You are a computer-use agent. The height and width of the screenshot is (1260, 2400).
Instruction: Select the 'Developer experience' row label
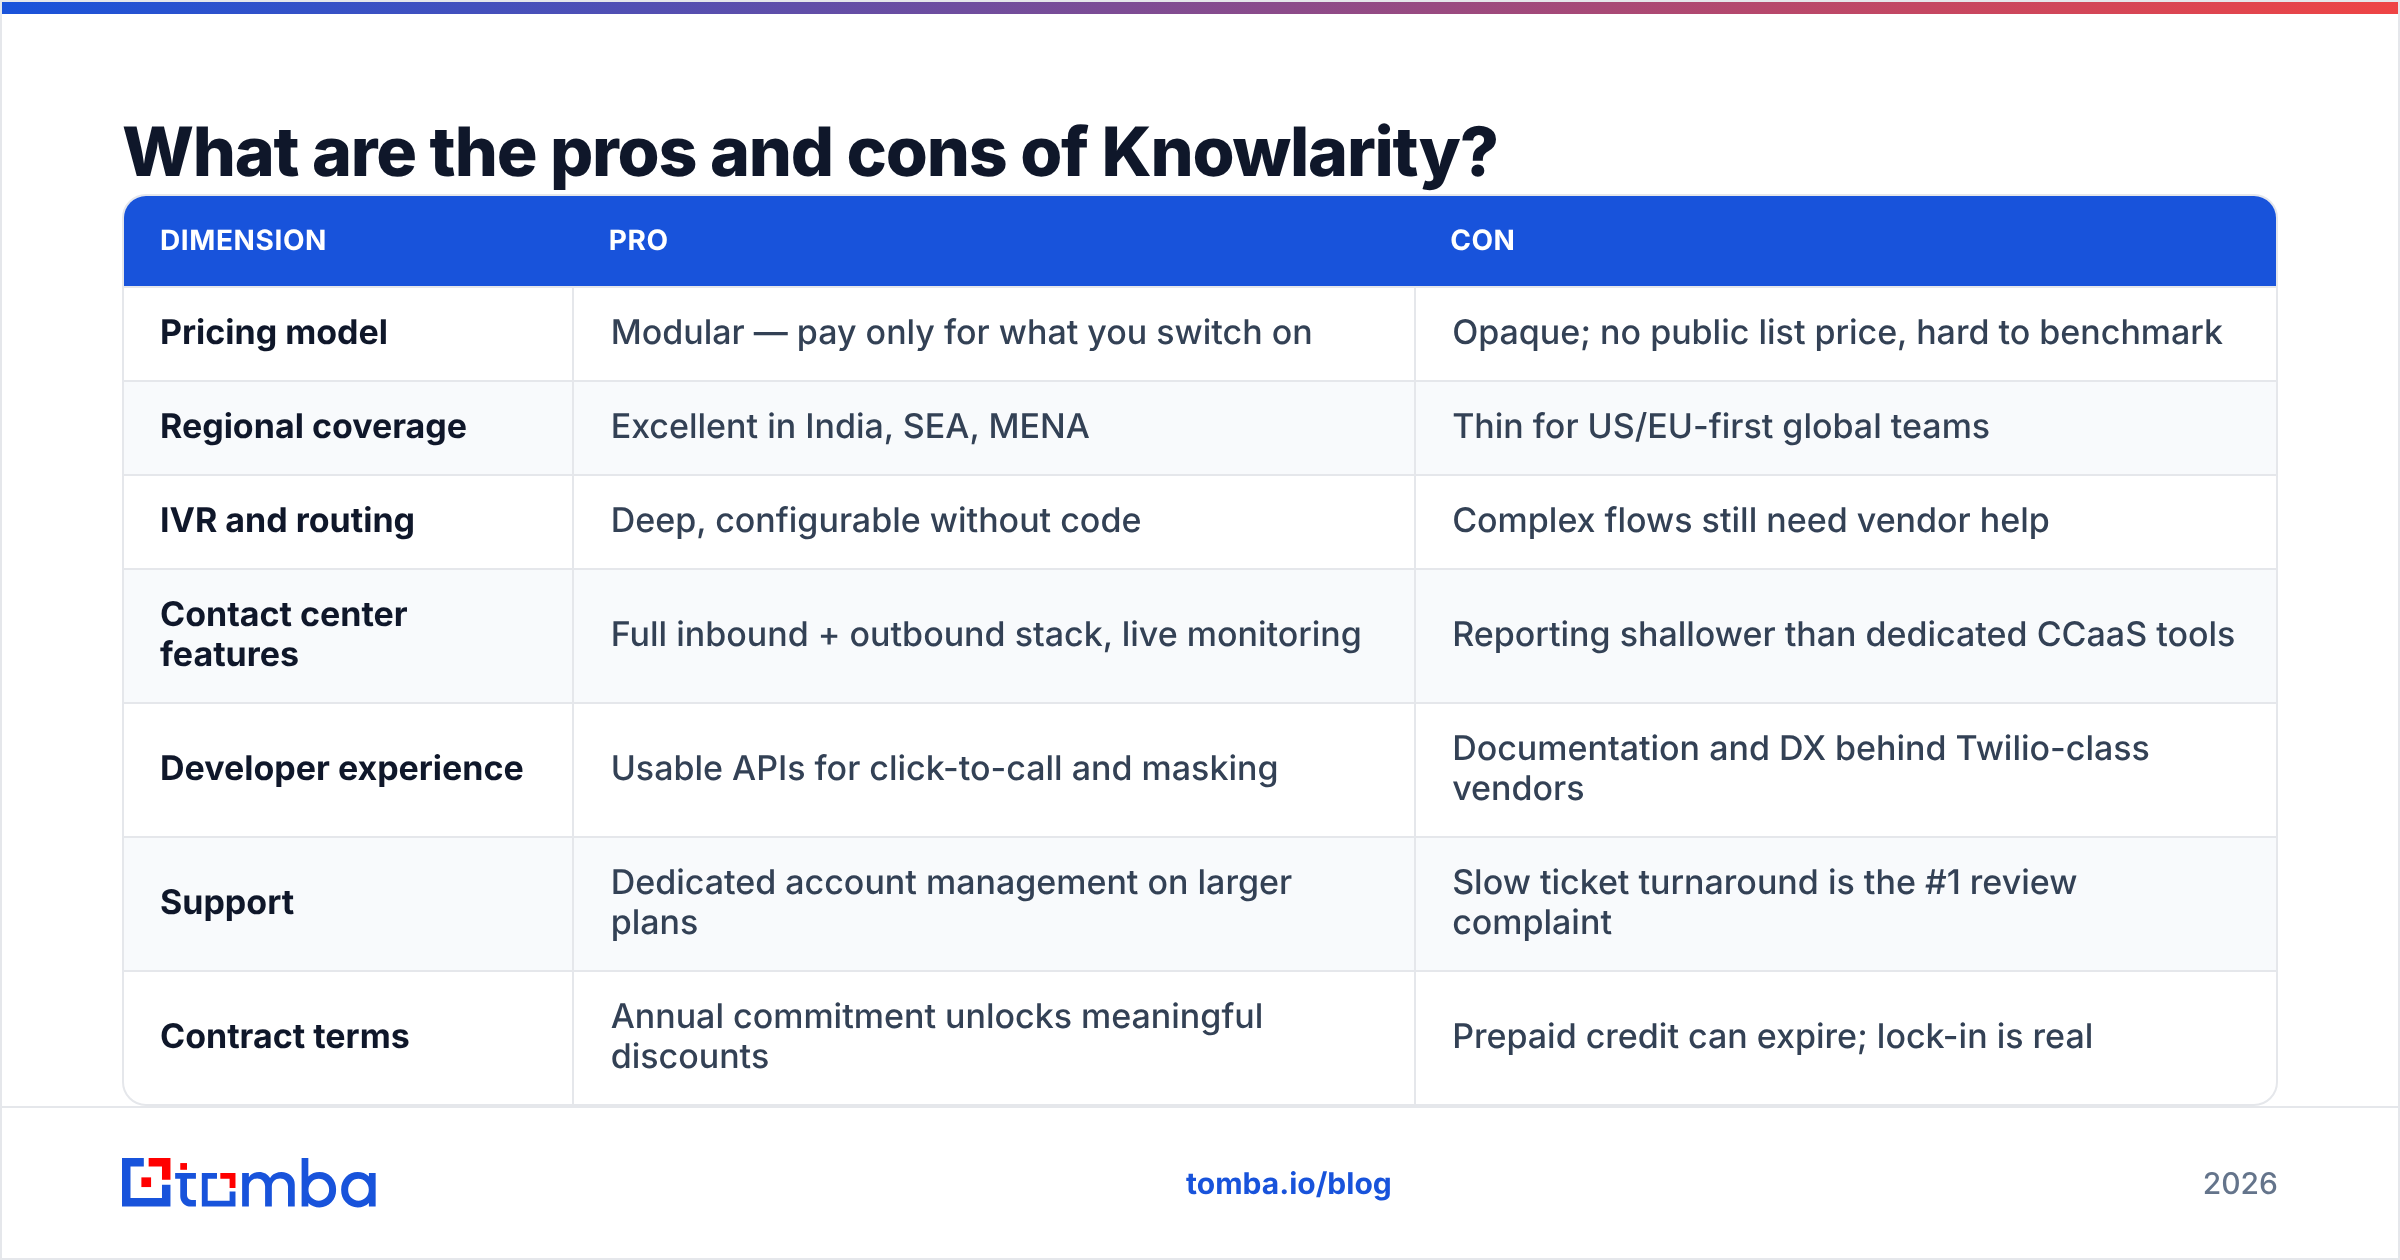coord(341,768)
